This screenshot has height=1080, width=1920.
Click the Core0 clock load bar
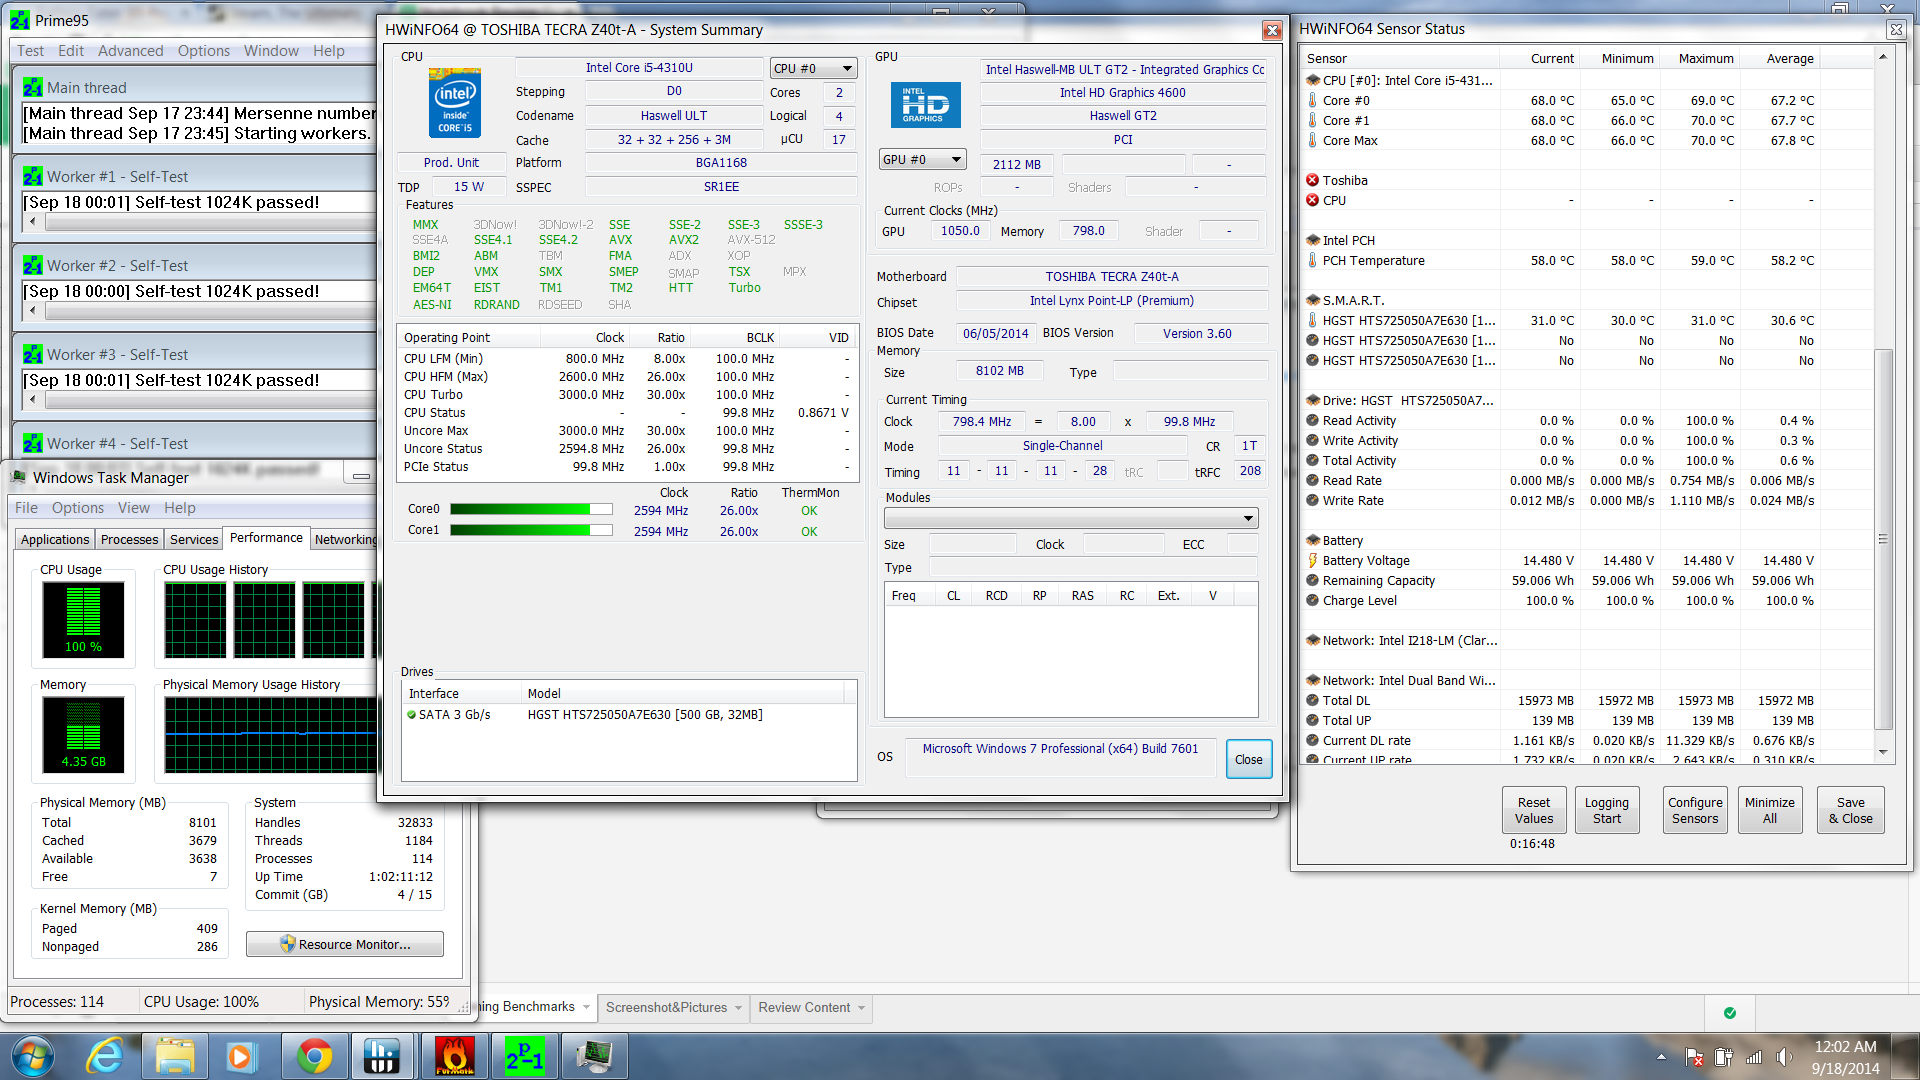(x=531, y=509)
